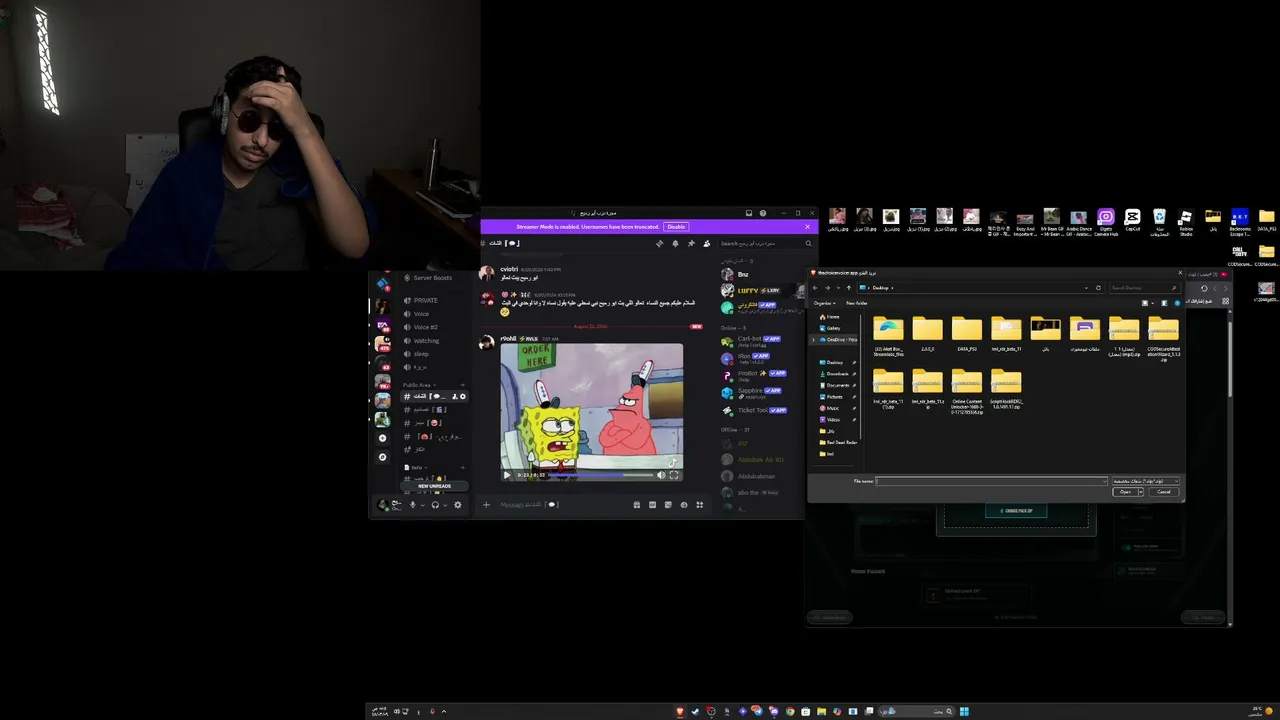
Task: Open the sticker picker in Discord
Action: click(668, 505)
